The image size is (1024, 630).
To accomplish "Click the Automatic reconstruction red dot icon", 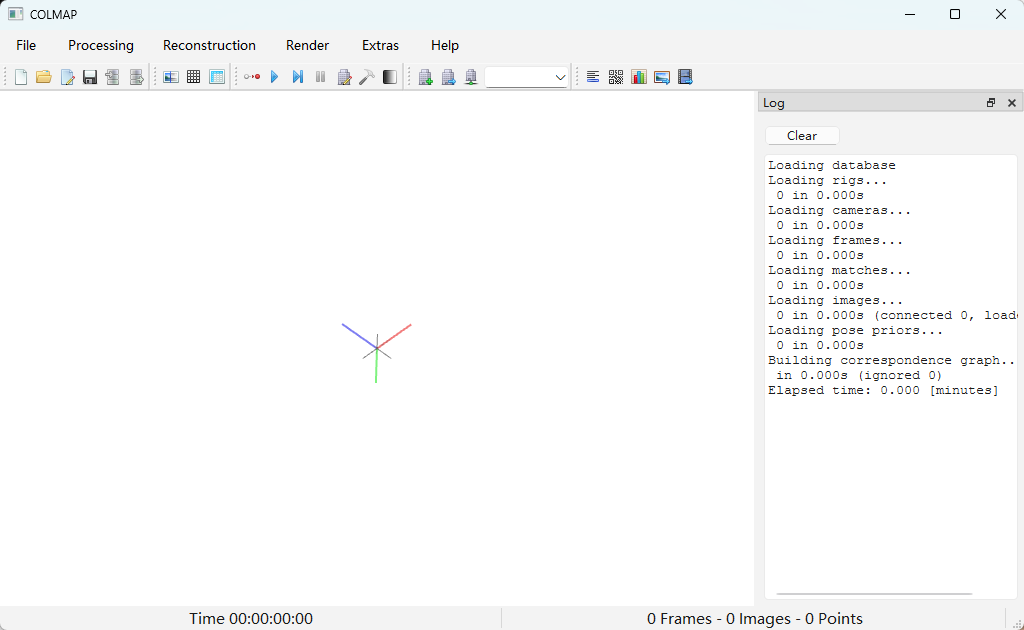I will (x=252, y=77).
